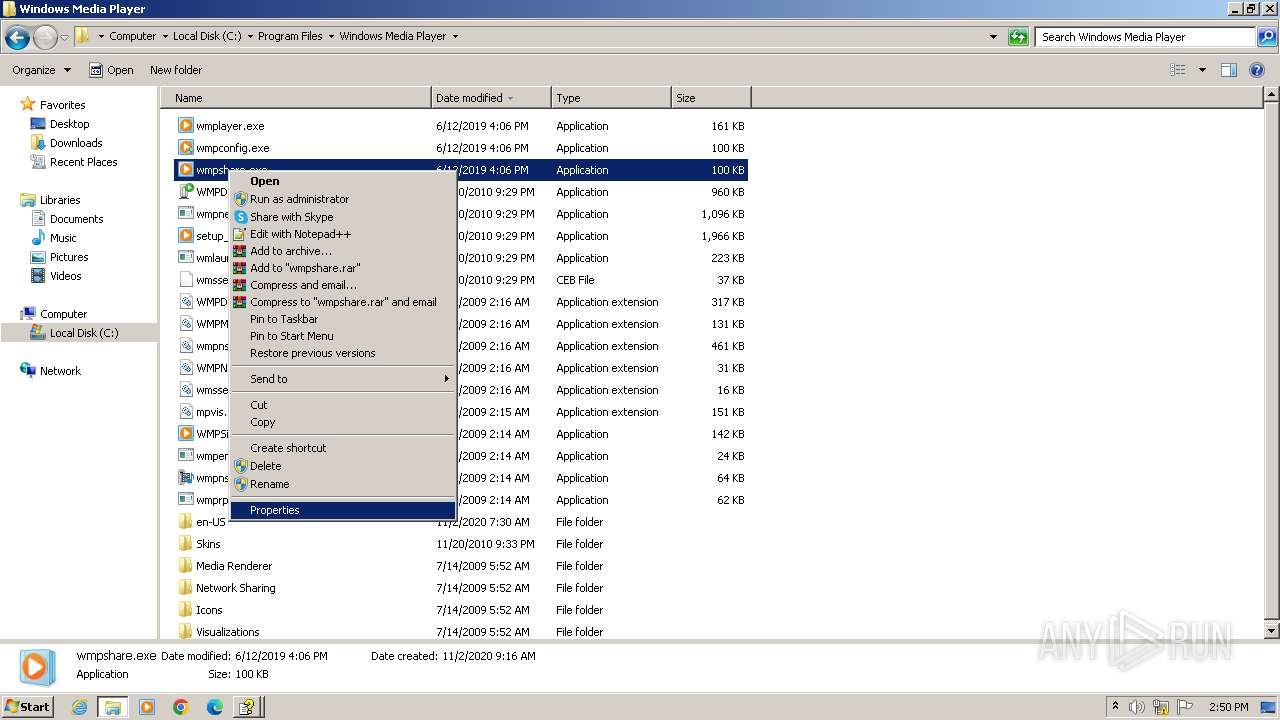
Task: Click the Back navigation arrow
Action: (x=17, y=37)
